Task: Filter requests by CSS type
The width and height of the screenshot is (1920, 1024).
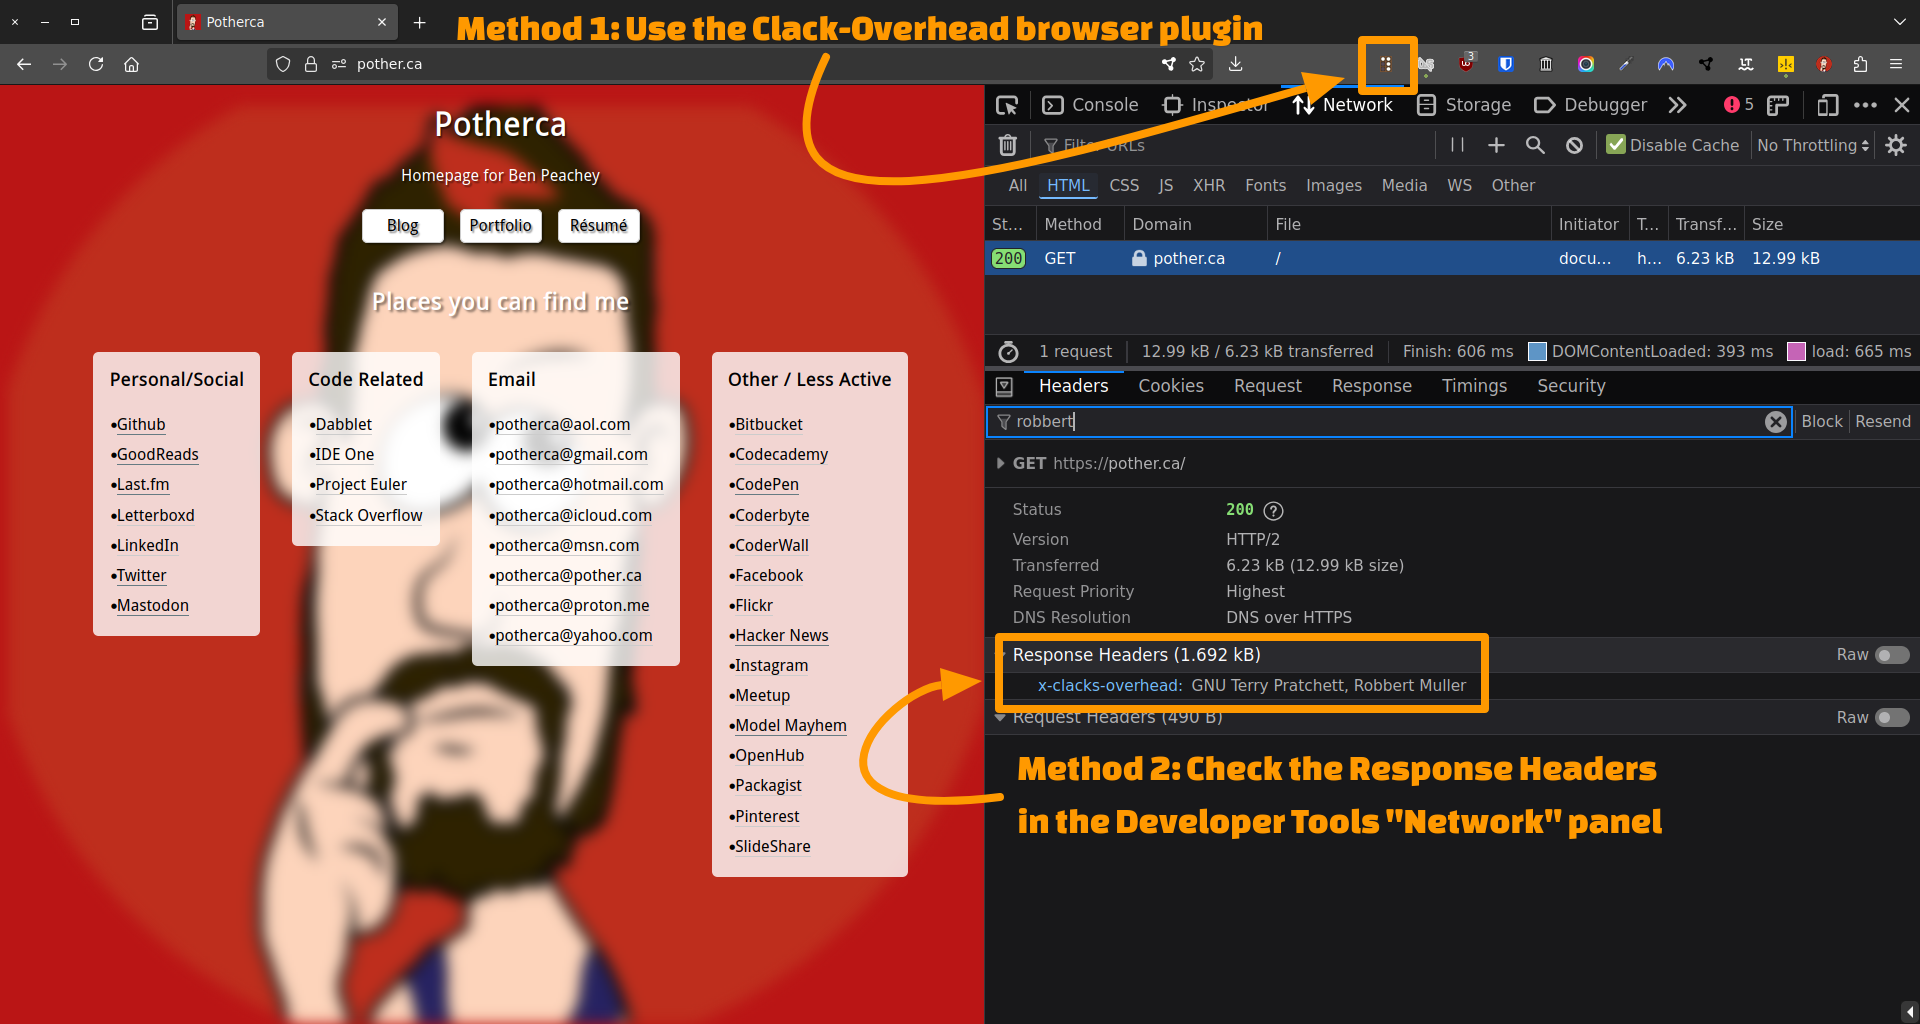Action: 1124,185
